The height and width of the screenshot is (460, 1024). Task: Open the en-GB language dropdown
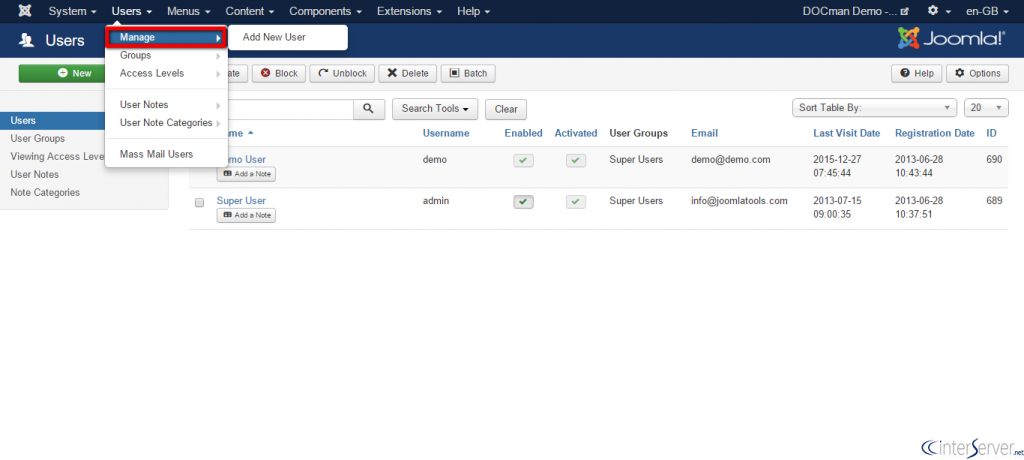pos(987,11)
